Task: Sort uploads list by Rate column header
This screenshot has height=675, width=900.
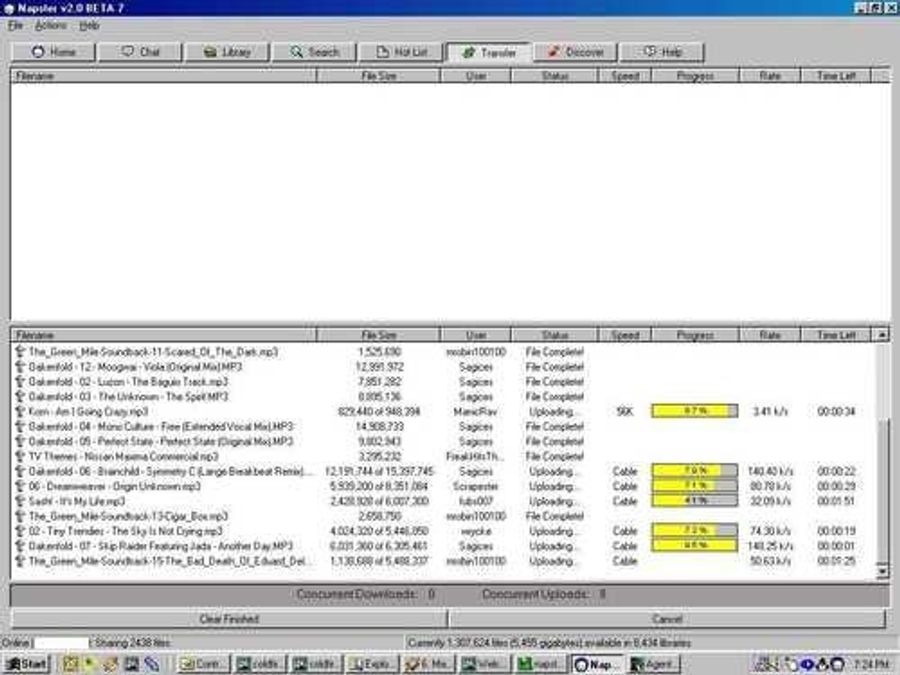Action: pos(770,335)
